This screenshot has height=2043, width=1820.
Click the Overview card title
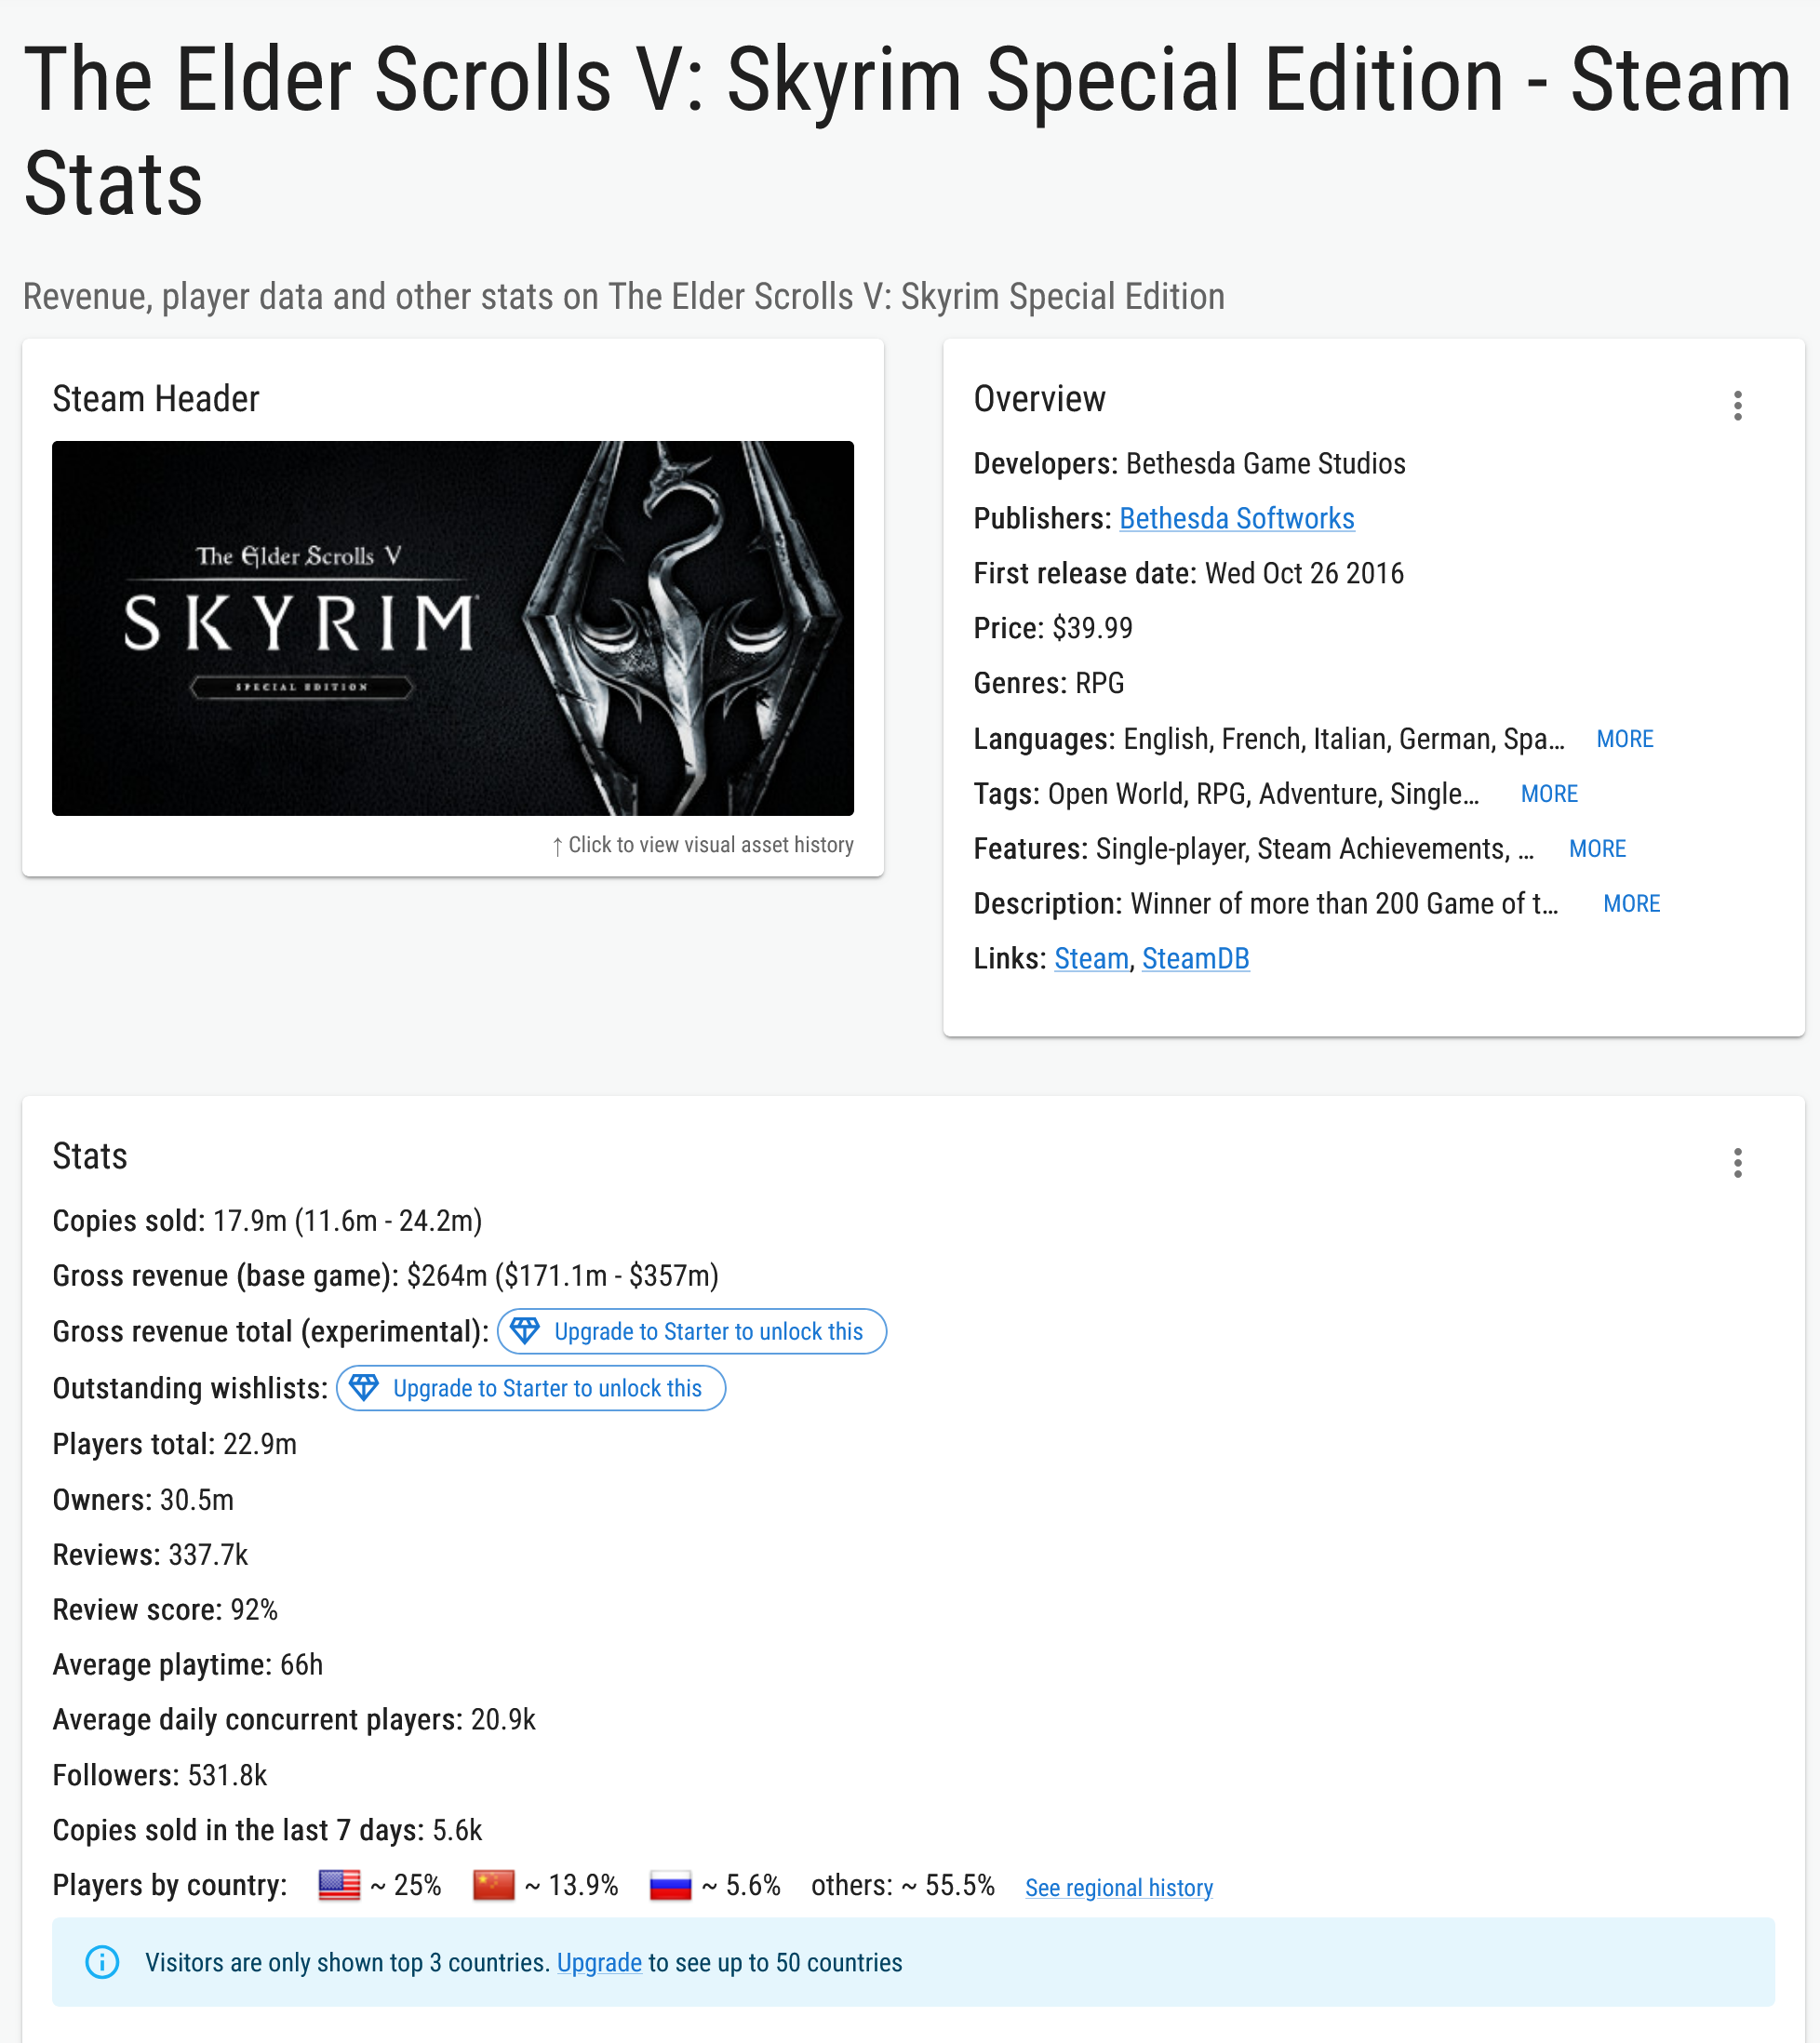click(x=1039, y=399)
